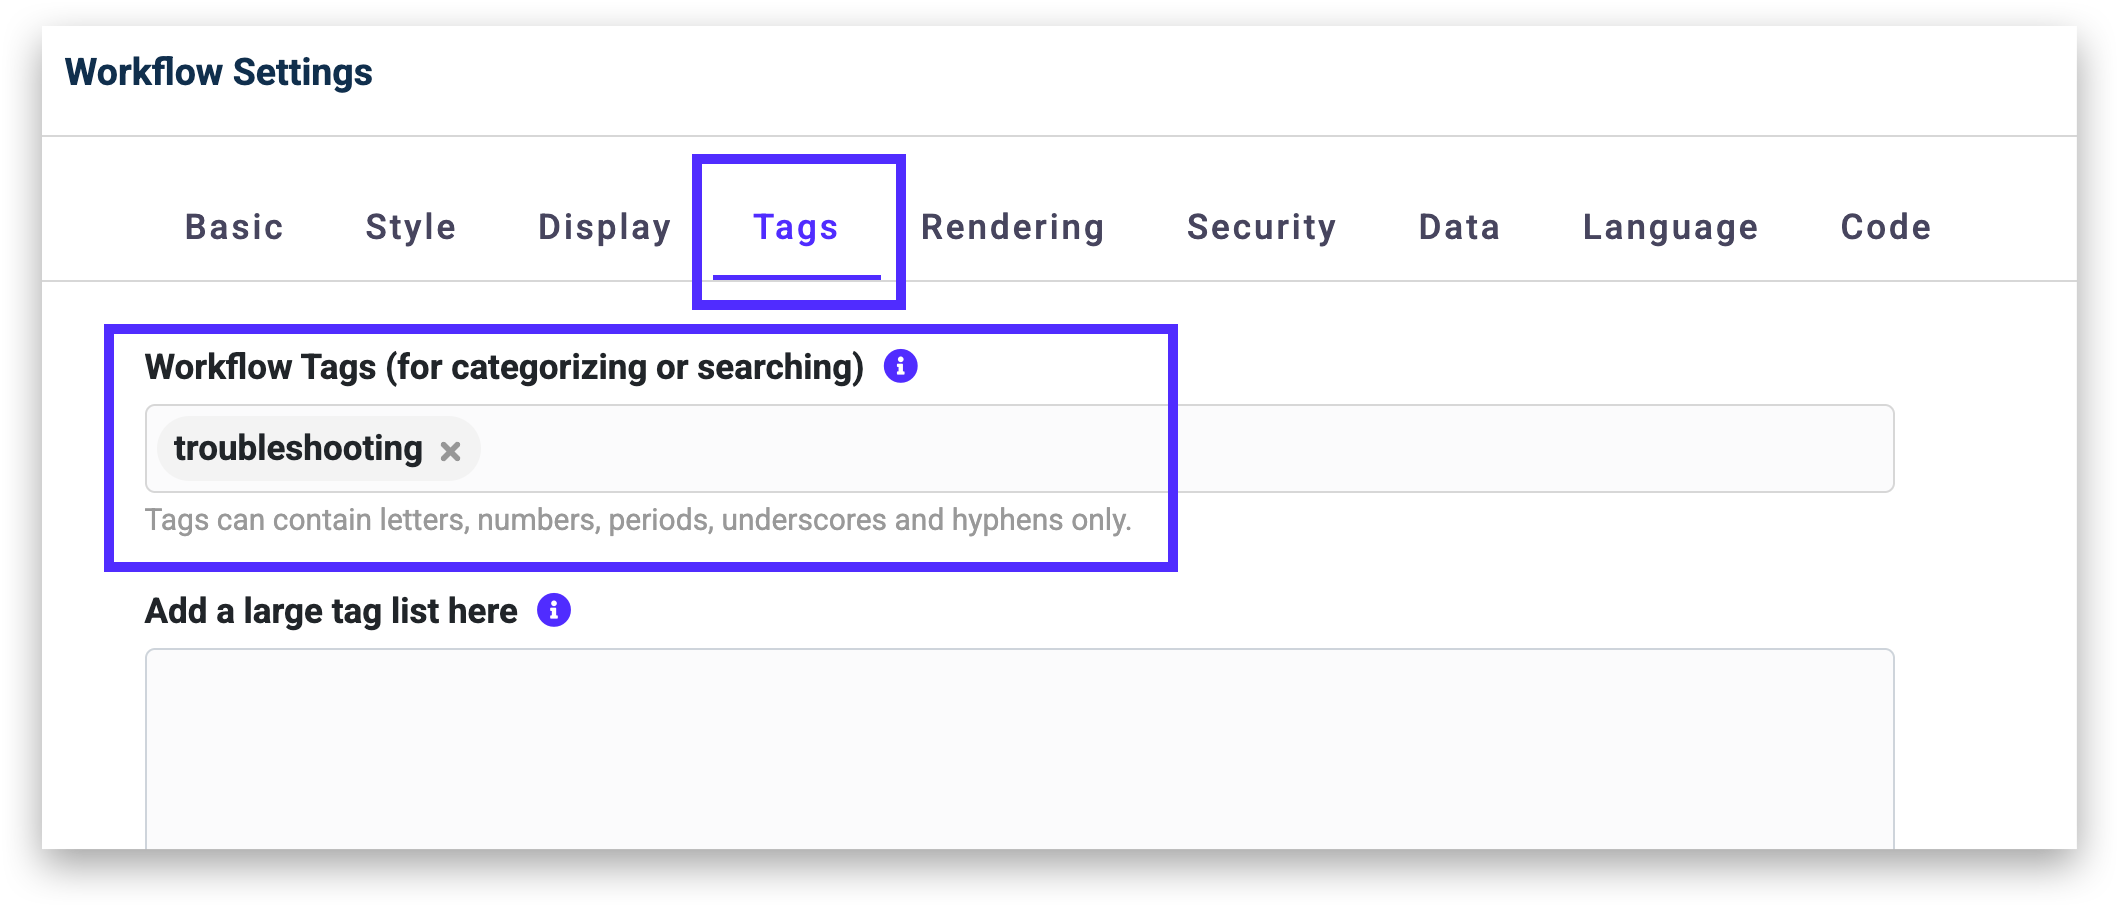2118x906 pixels.
Task: View the Data settings tab
Action: pyautogui.click(x=1459, y=227)
